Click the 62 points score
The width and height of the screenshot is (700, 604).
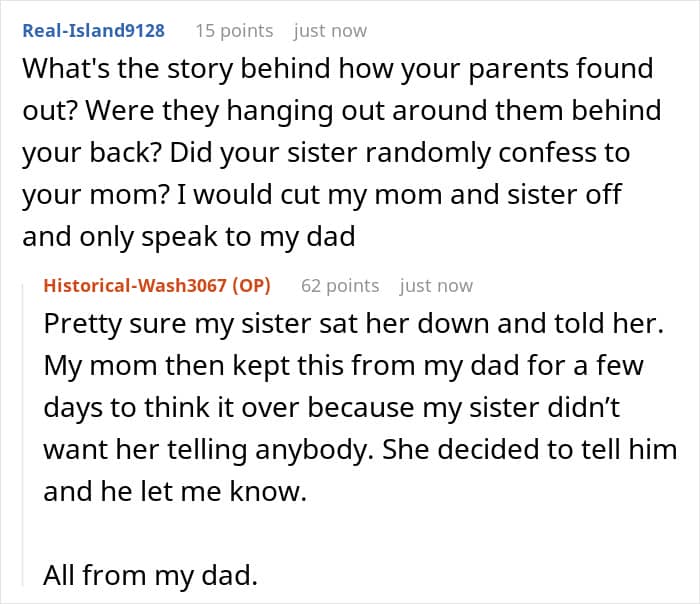pos(340,286)
